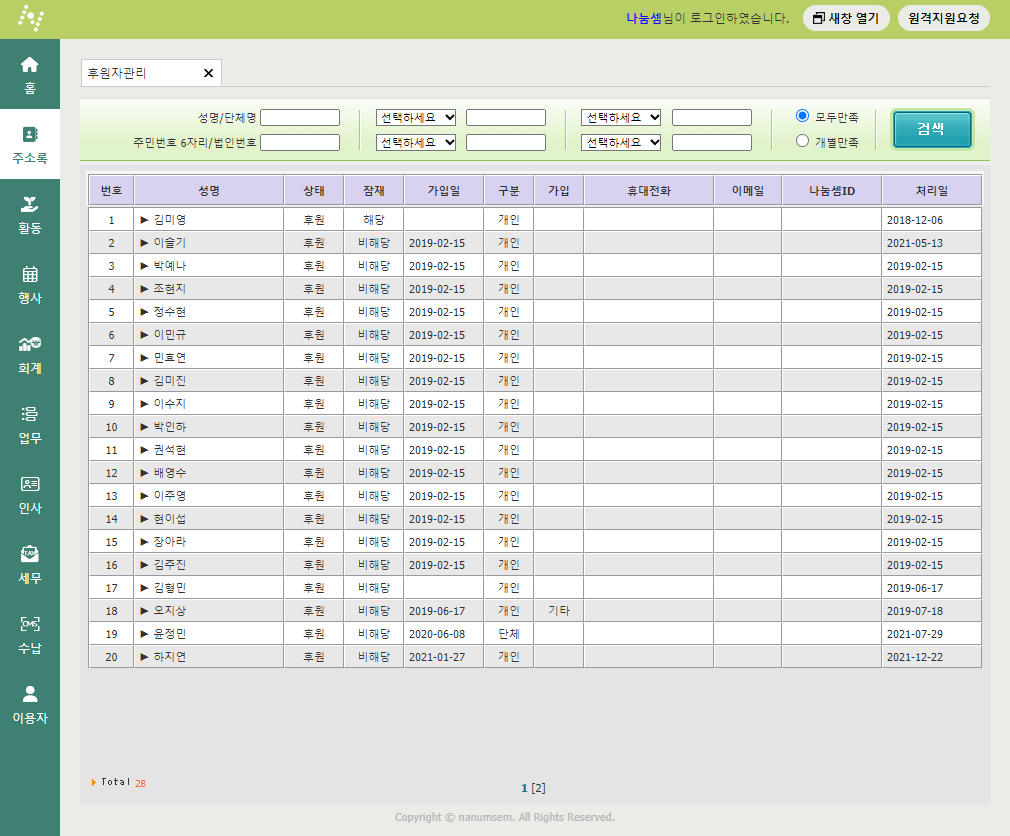Viewport: 1010px width, 836px height.
Task: Close the 후원자관리 tab with X
Action: click(208, 73)
